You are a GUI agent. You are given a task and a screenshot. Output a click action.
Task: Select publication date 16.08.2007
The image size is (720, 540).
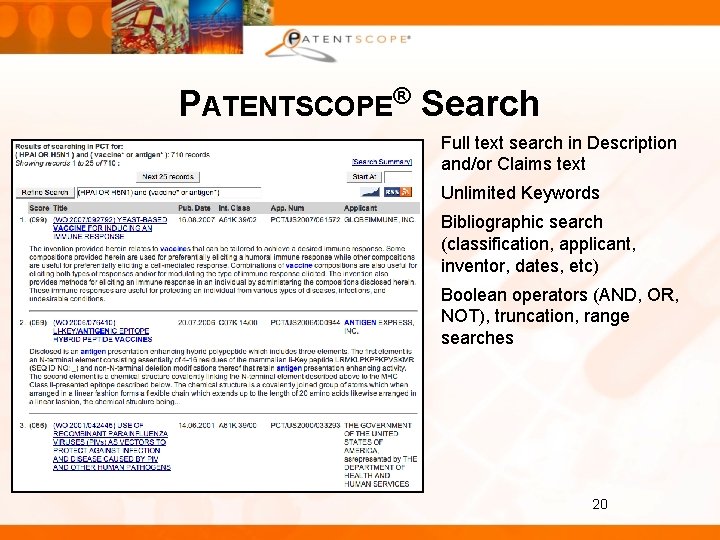coord(197,220)
